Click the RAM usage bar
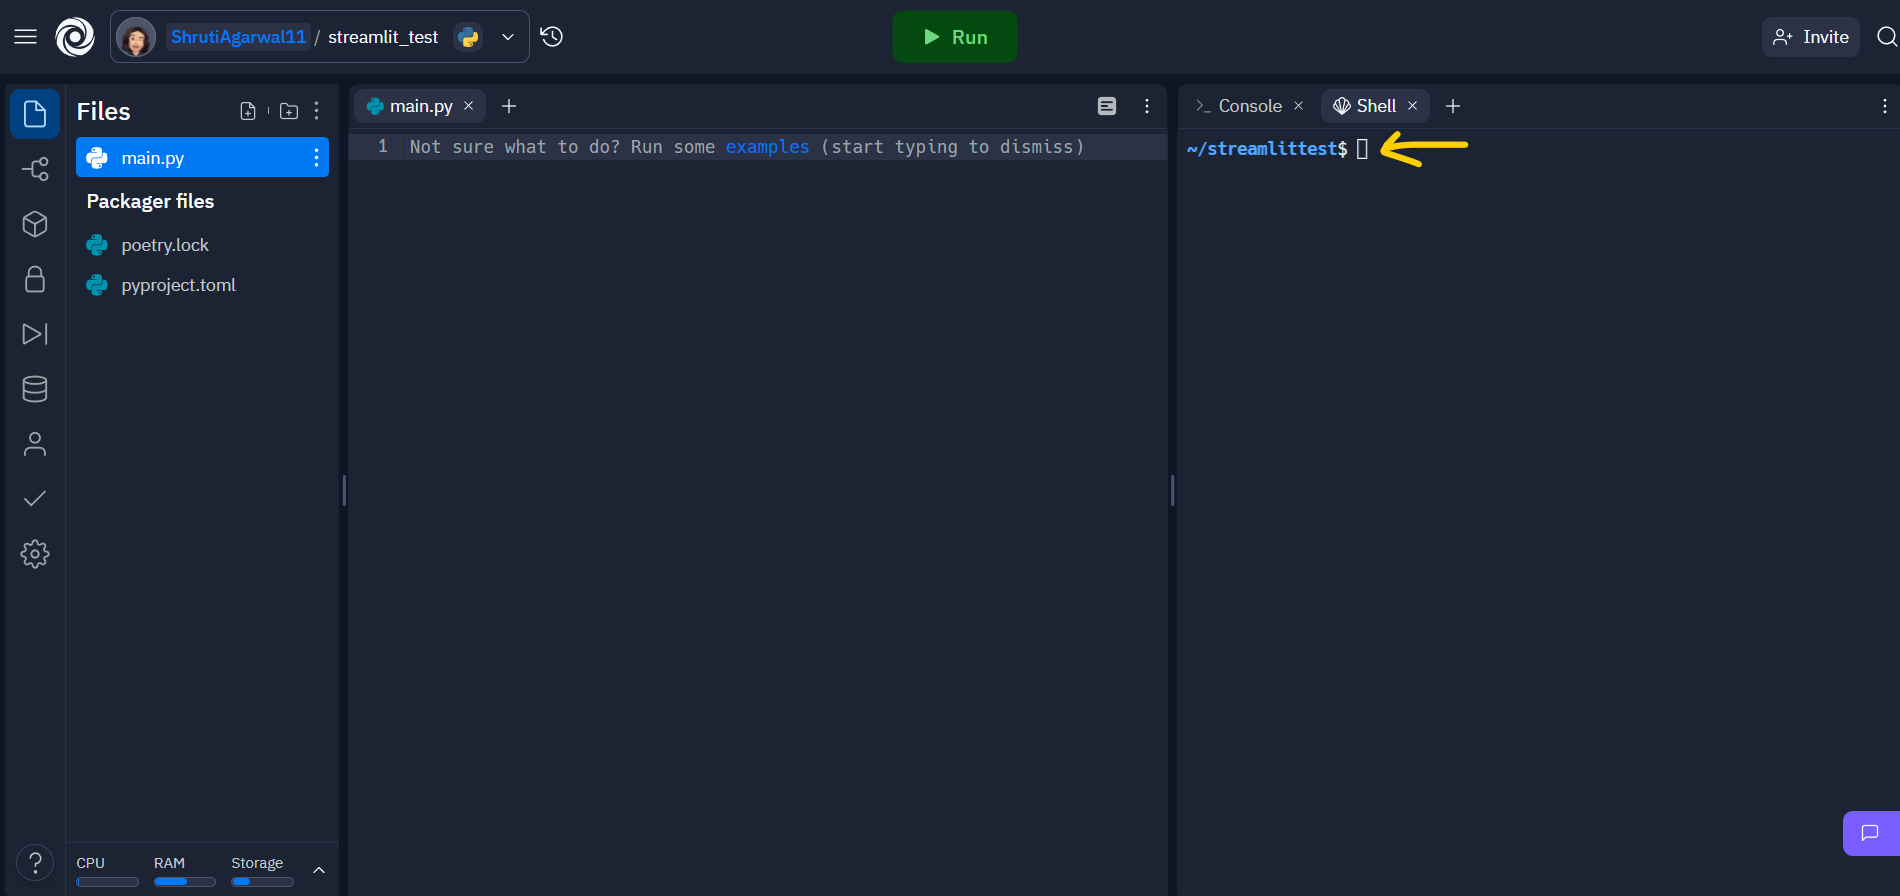This screenshot has width=1900, height=896. (x=184, y=881)
